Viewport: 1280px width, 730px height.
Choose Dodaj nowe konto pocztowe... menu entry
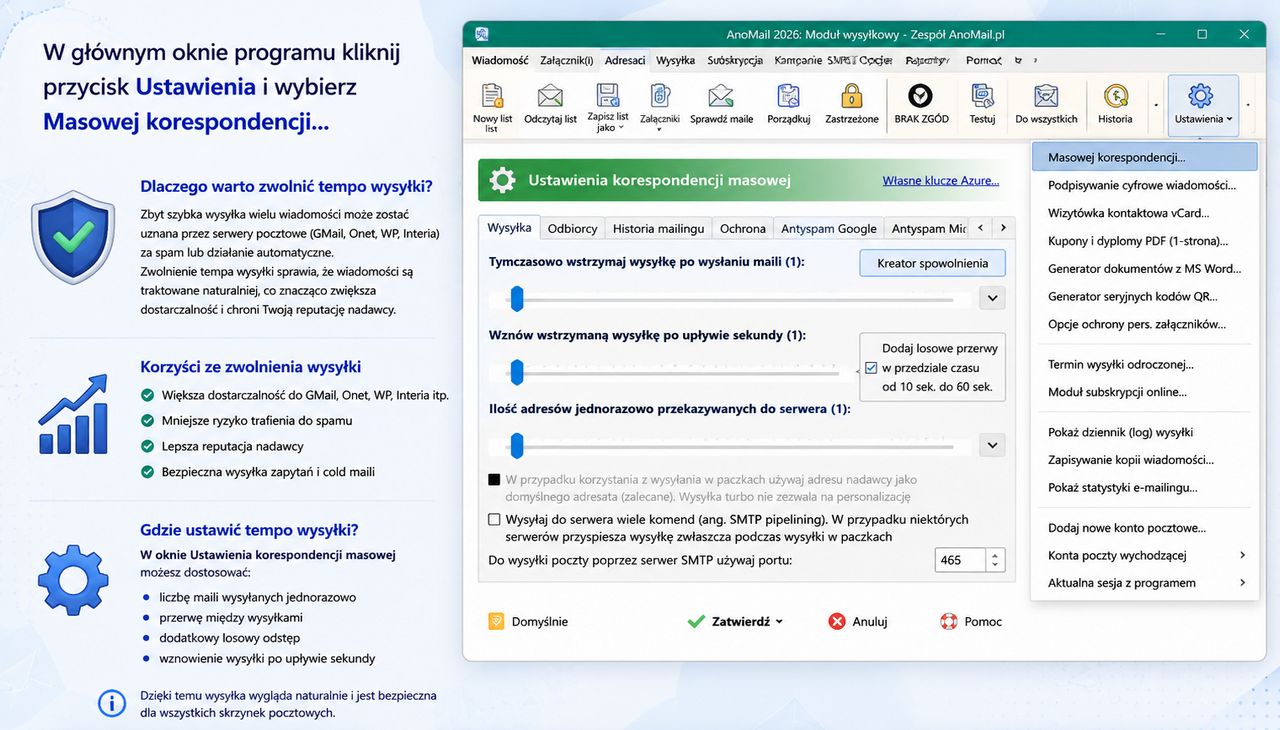(x=1145, y=528)
